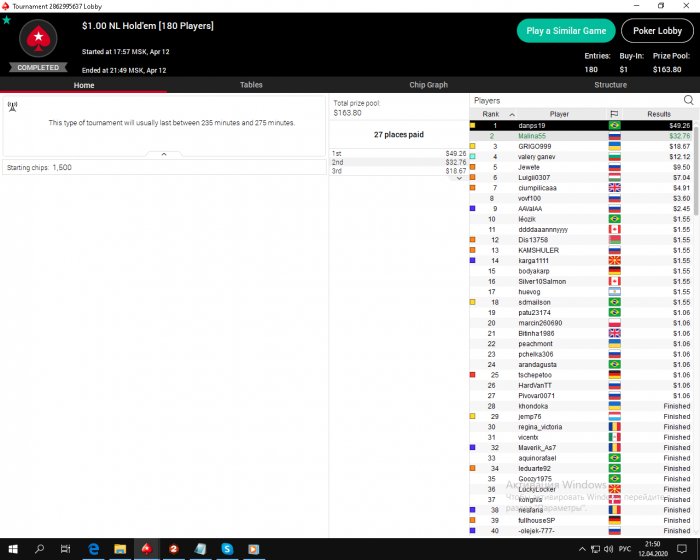
Task: Open the Chip Graph tab
Action: (x=428, y=85)
